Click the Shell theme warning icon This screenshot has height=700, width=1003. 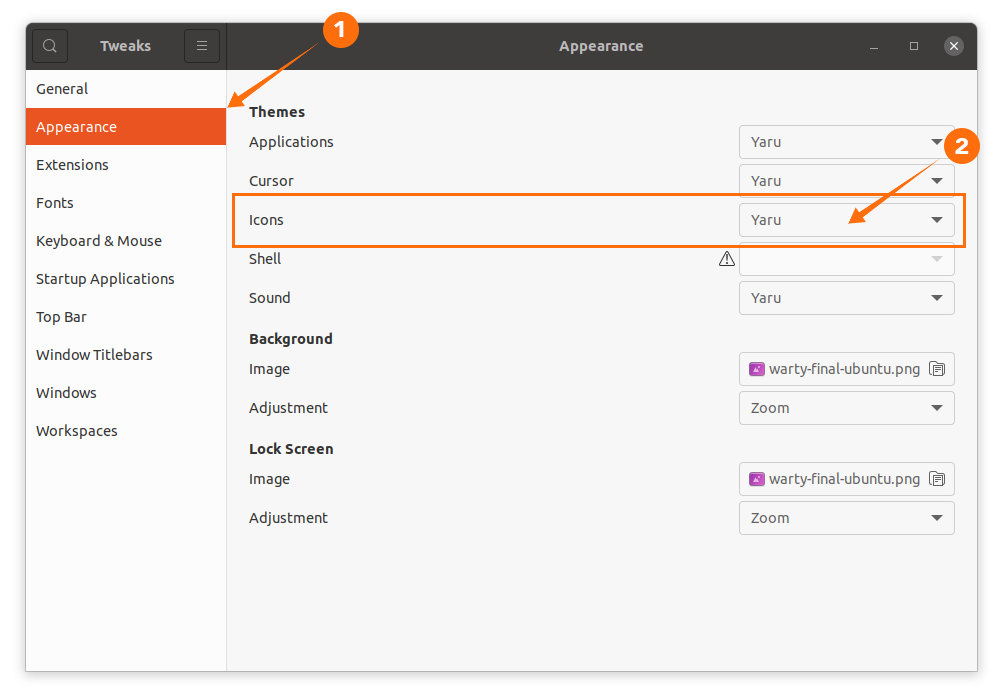[727, 259]
